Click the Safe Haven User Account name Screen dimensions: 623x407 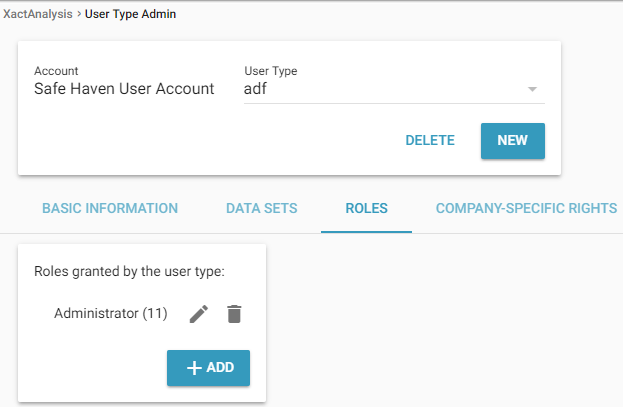coord(124,89)
